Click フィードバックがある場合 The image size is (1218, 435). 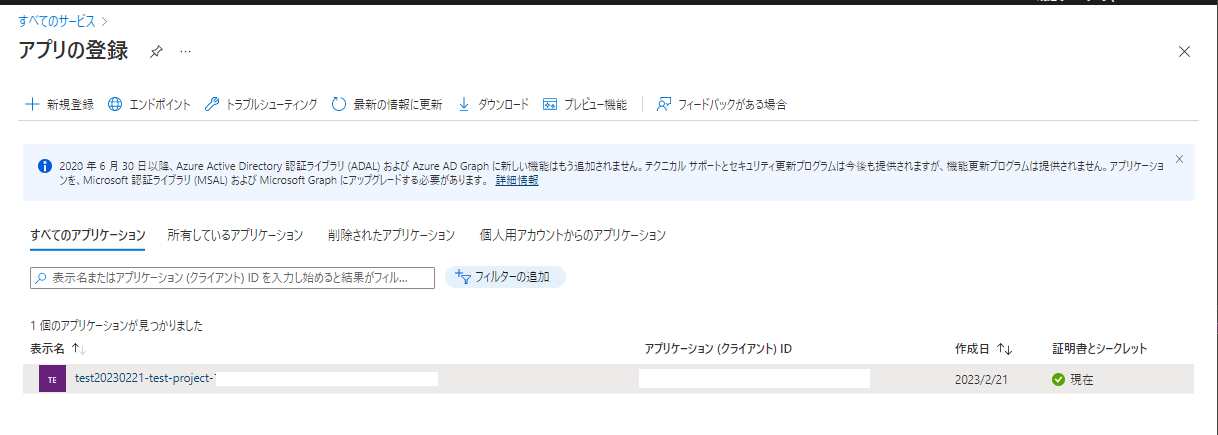pyautogui.click(x=721, y=104)
